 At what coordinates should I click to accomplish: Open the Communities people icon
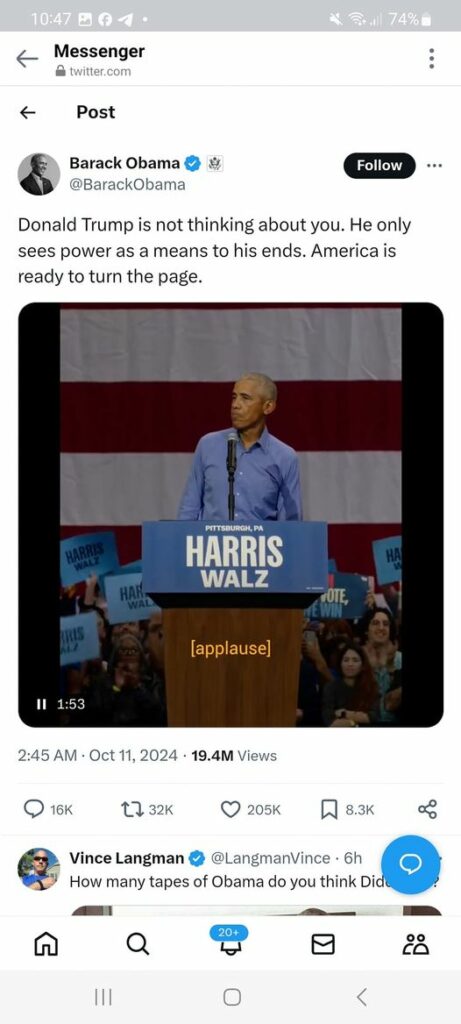[417, 944]
